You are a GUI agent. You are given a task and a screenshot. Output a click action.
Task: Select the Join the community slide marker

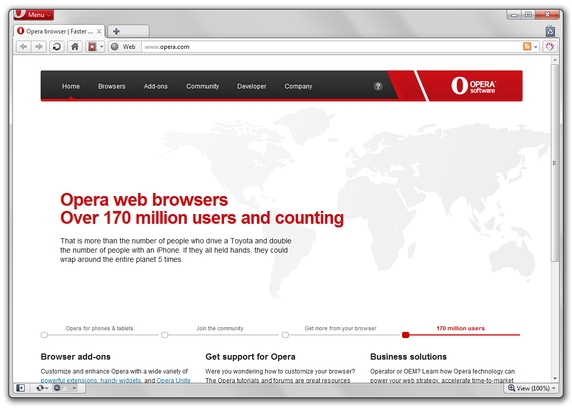tap(165, 335)
